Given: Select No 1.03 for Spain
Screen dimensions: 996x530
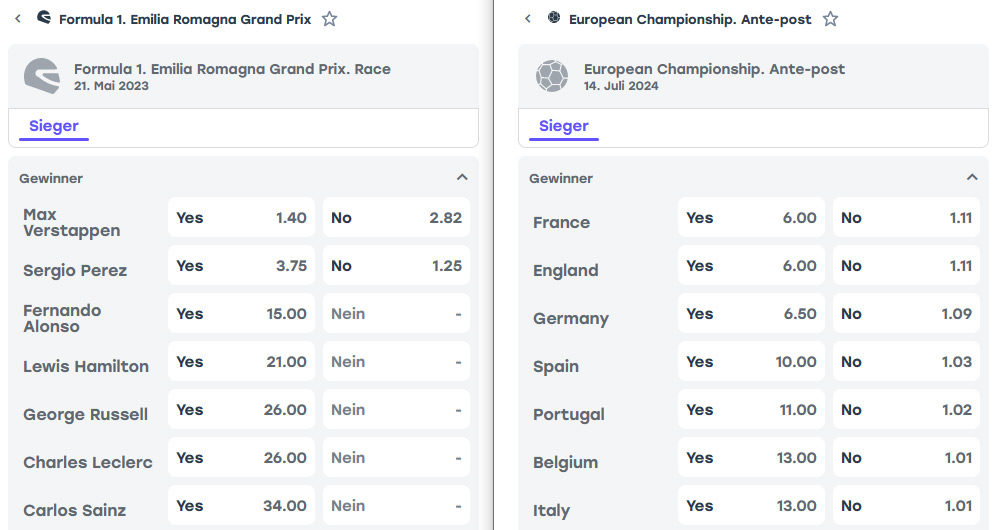Looking at the screenshot, I should tap(906, 362).
